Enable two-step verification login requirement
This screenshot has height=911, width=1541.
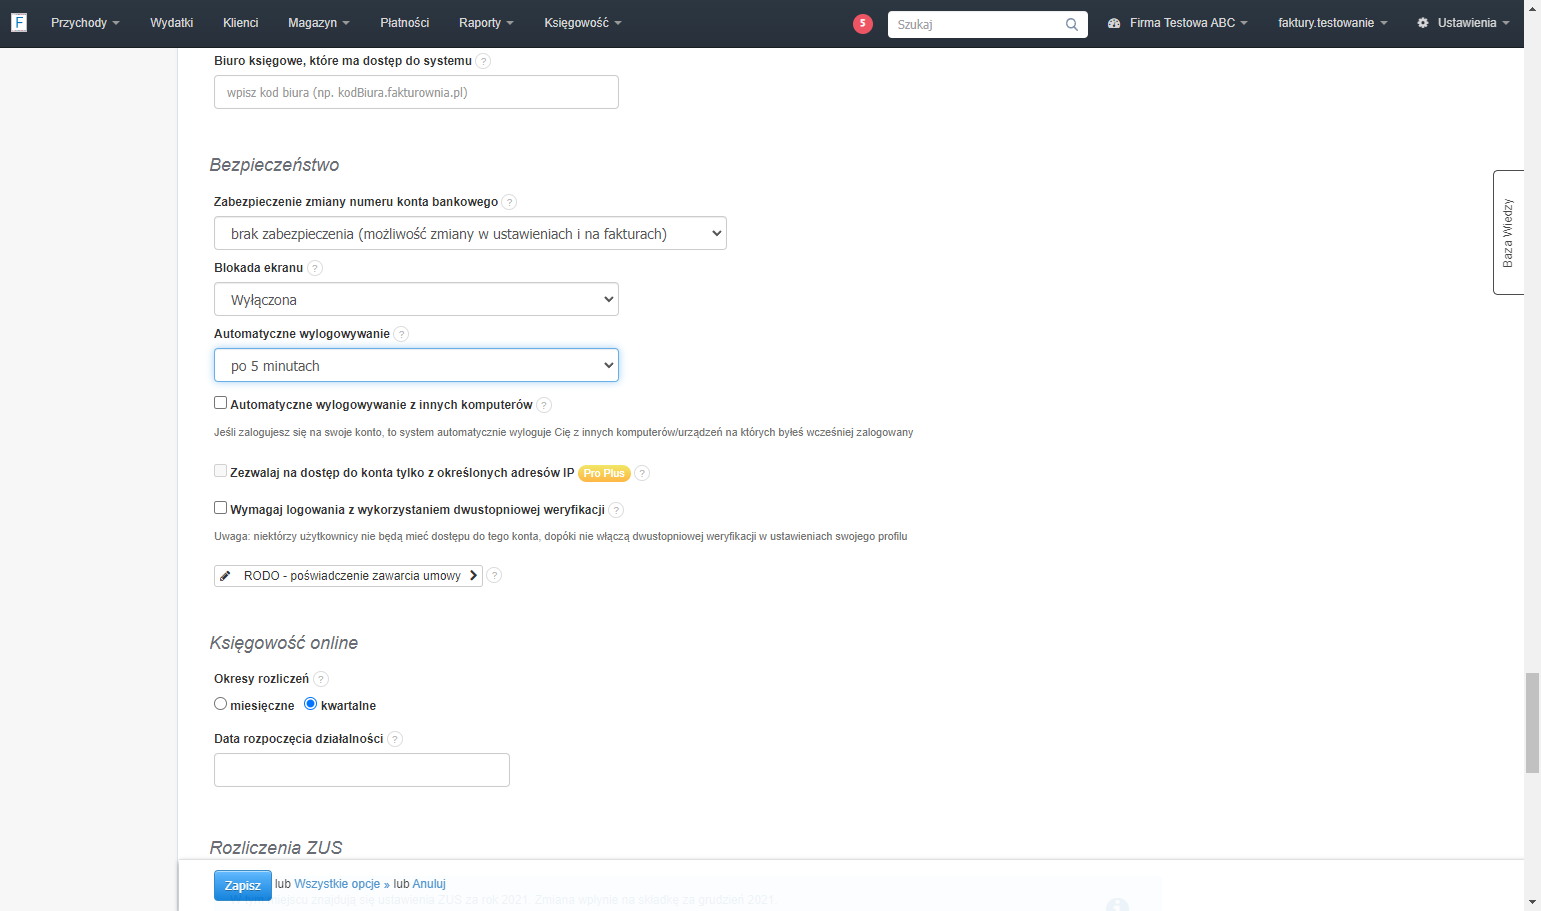pyautogui.click(x=220, y=508)
